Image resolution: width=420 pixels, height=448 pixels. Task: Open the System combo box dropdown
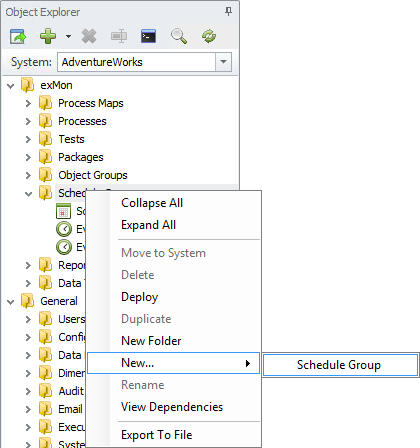pos(223,62)
